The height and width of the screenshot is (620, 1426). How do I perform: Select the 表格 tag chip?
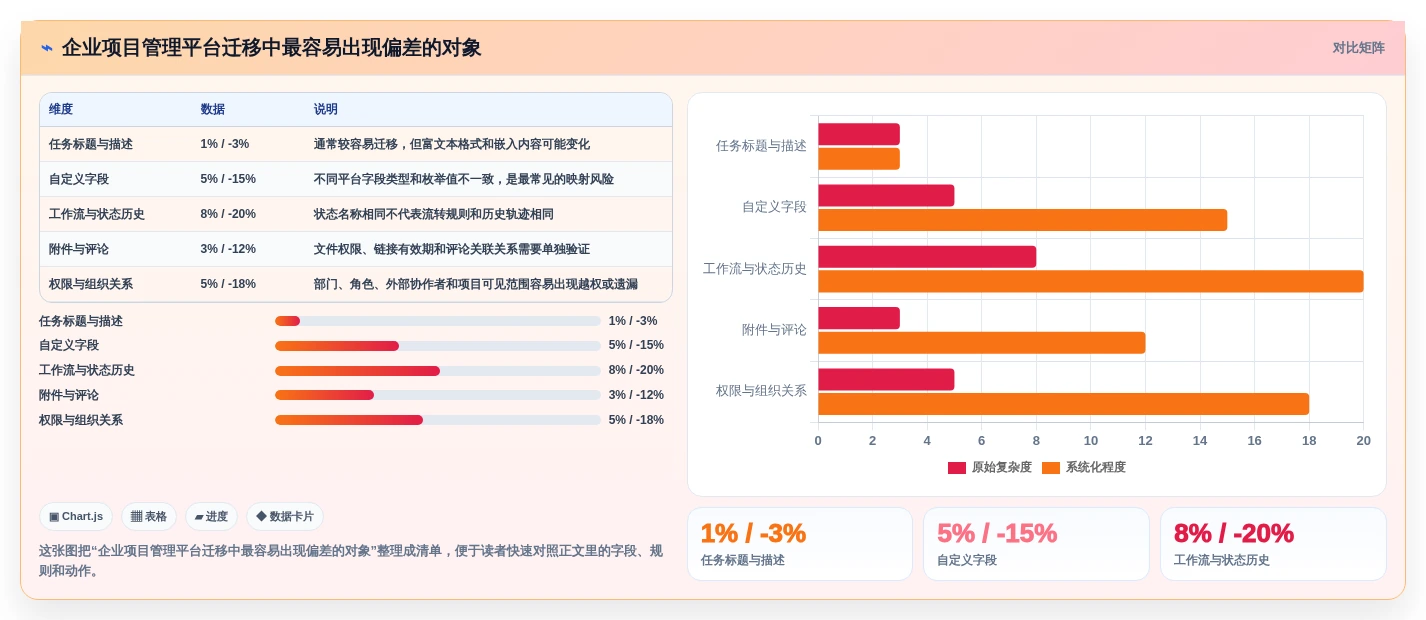click(x=149, y=517)
